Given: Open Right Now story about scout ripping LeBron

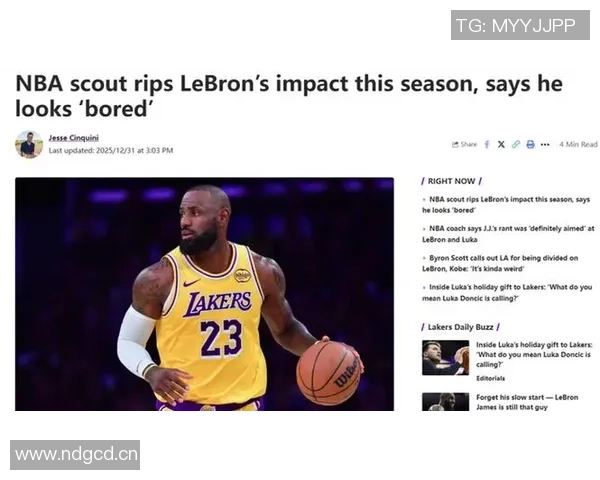Looking at the screenshot, I should (506, 205).
